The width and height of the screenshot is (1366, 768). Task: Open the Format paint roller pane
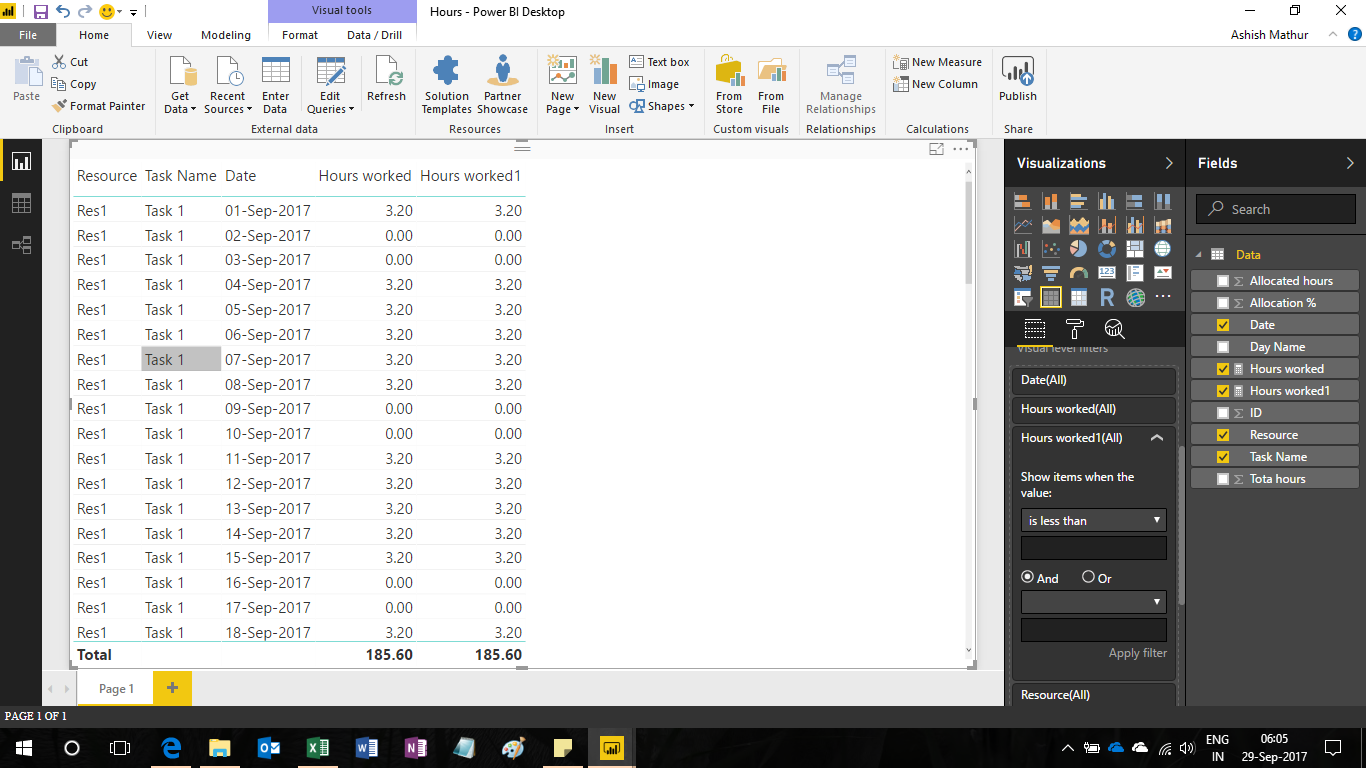tap(1075, 329)
